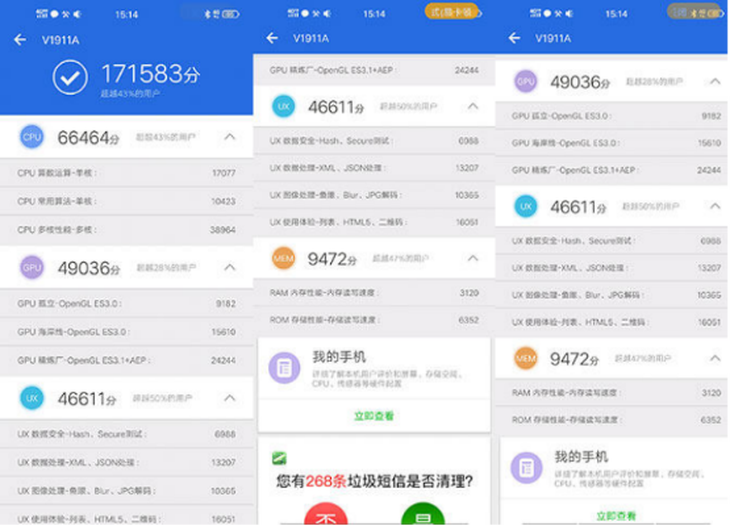
Task: Tap the orange MEM icon in middle screenshot
Action: (x=284, y=258)
